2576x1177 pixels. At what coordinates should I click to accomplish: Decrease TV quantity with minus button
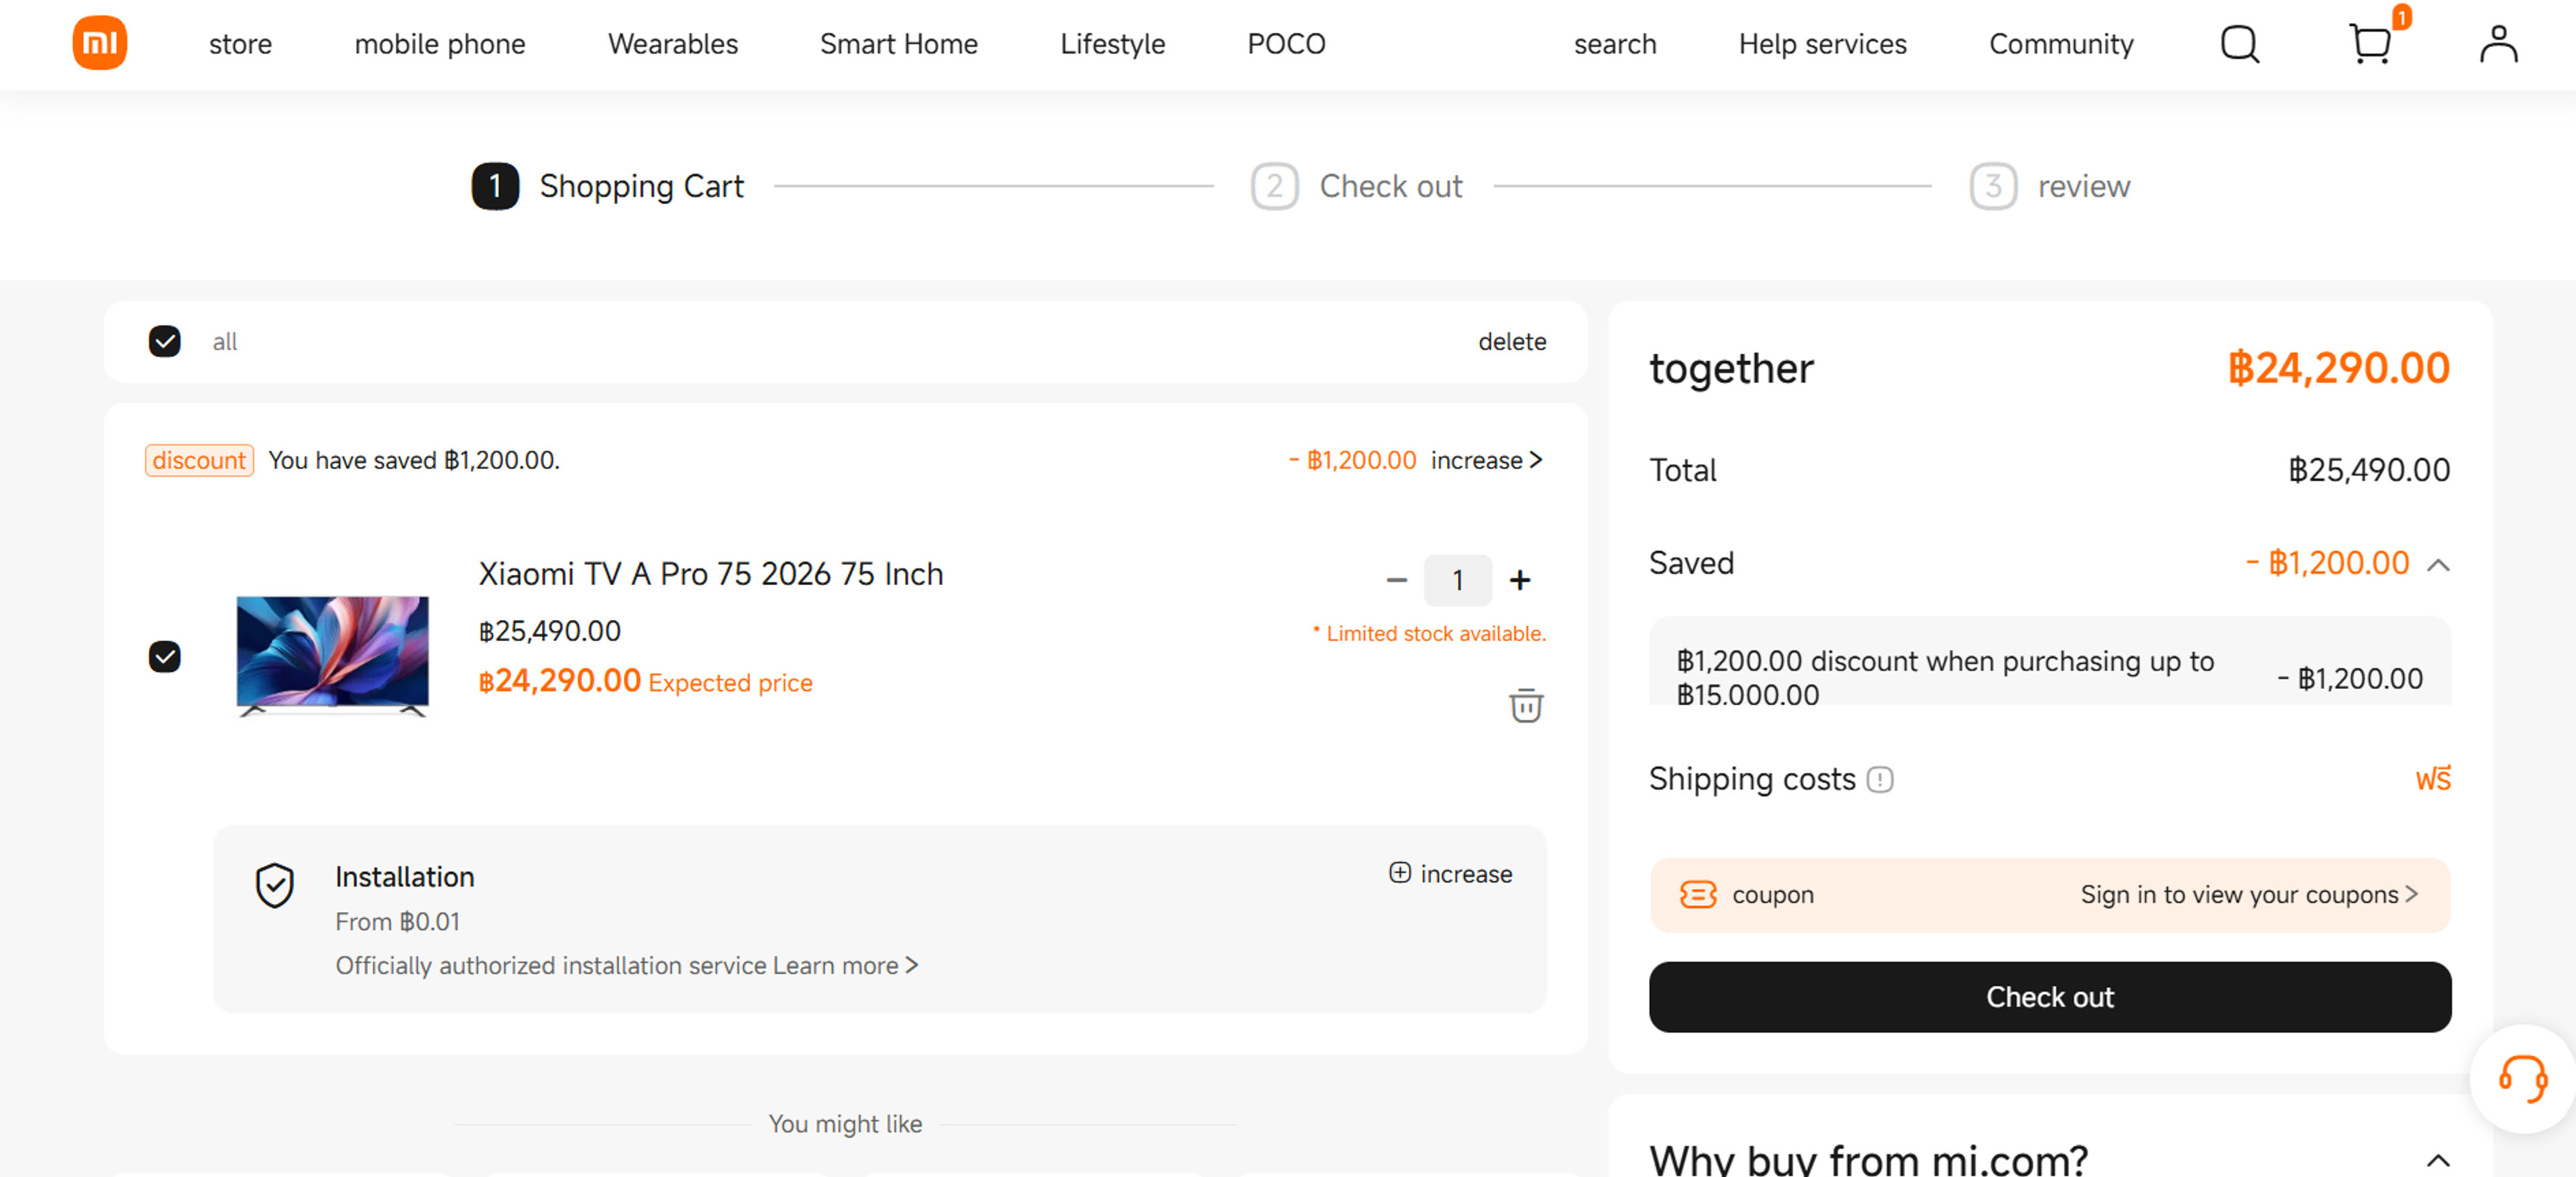click(1396, 580)
